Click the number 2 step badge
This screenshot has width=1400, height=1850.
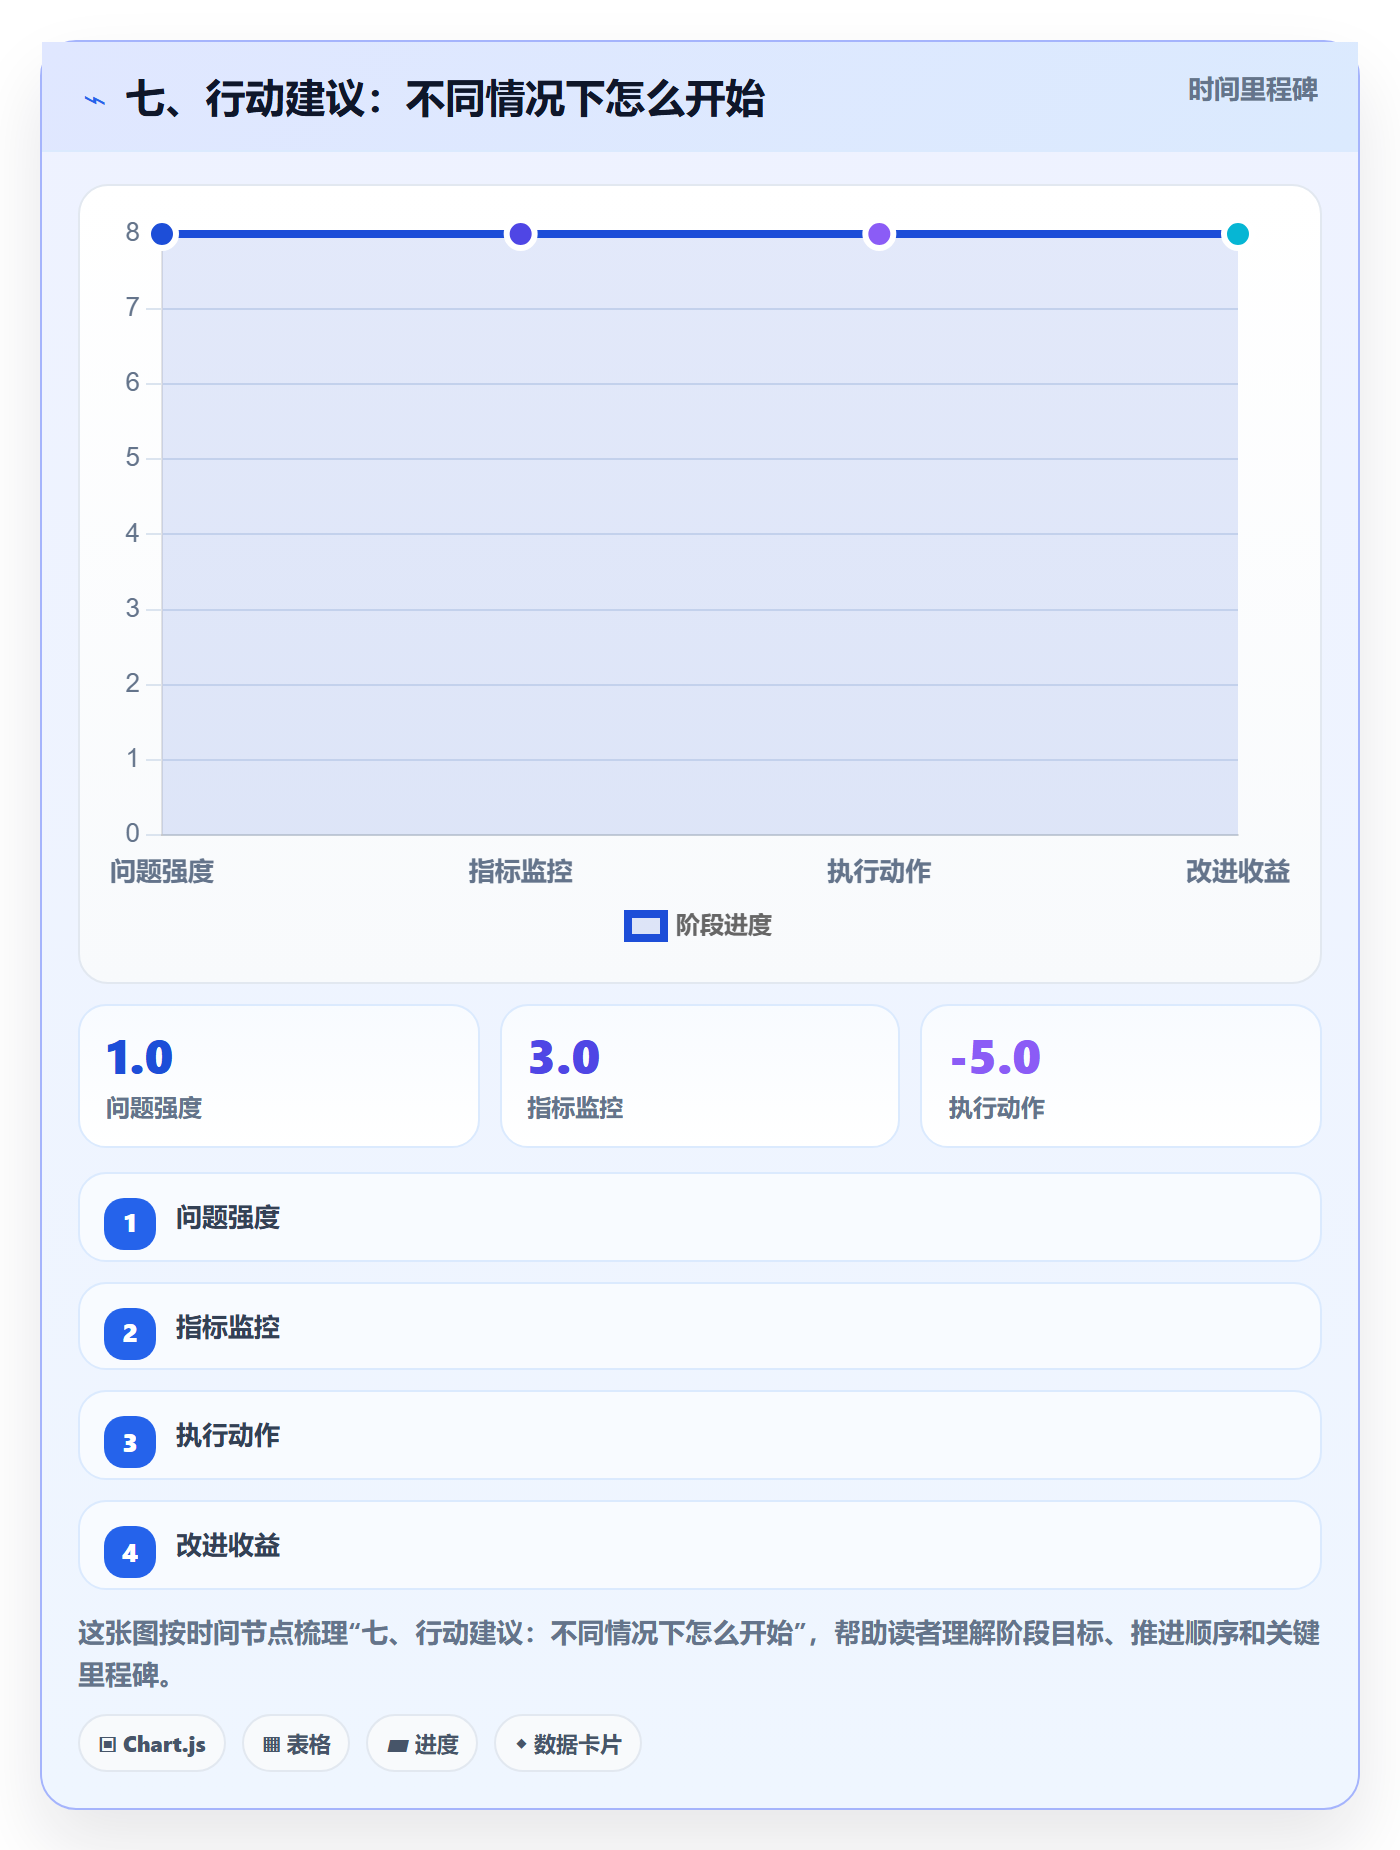tap(130, 1333)
